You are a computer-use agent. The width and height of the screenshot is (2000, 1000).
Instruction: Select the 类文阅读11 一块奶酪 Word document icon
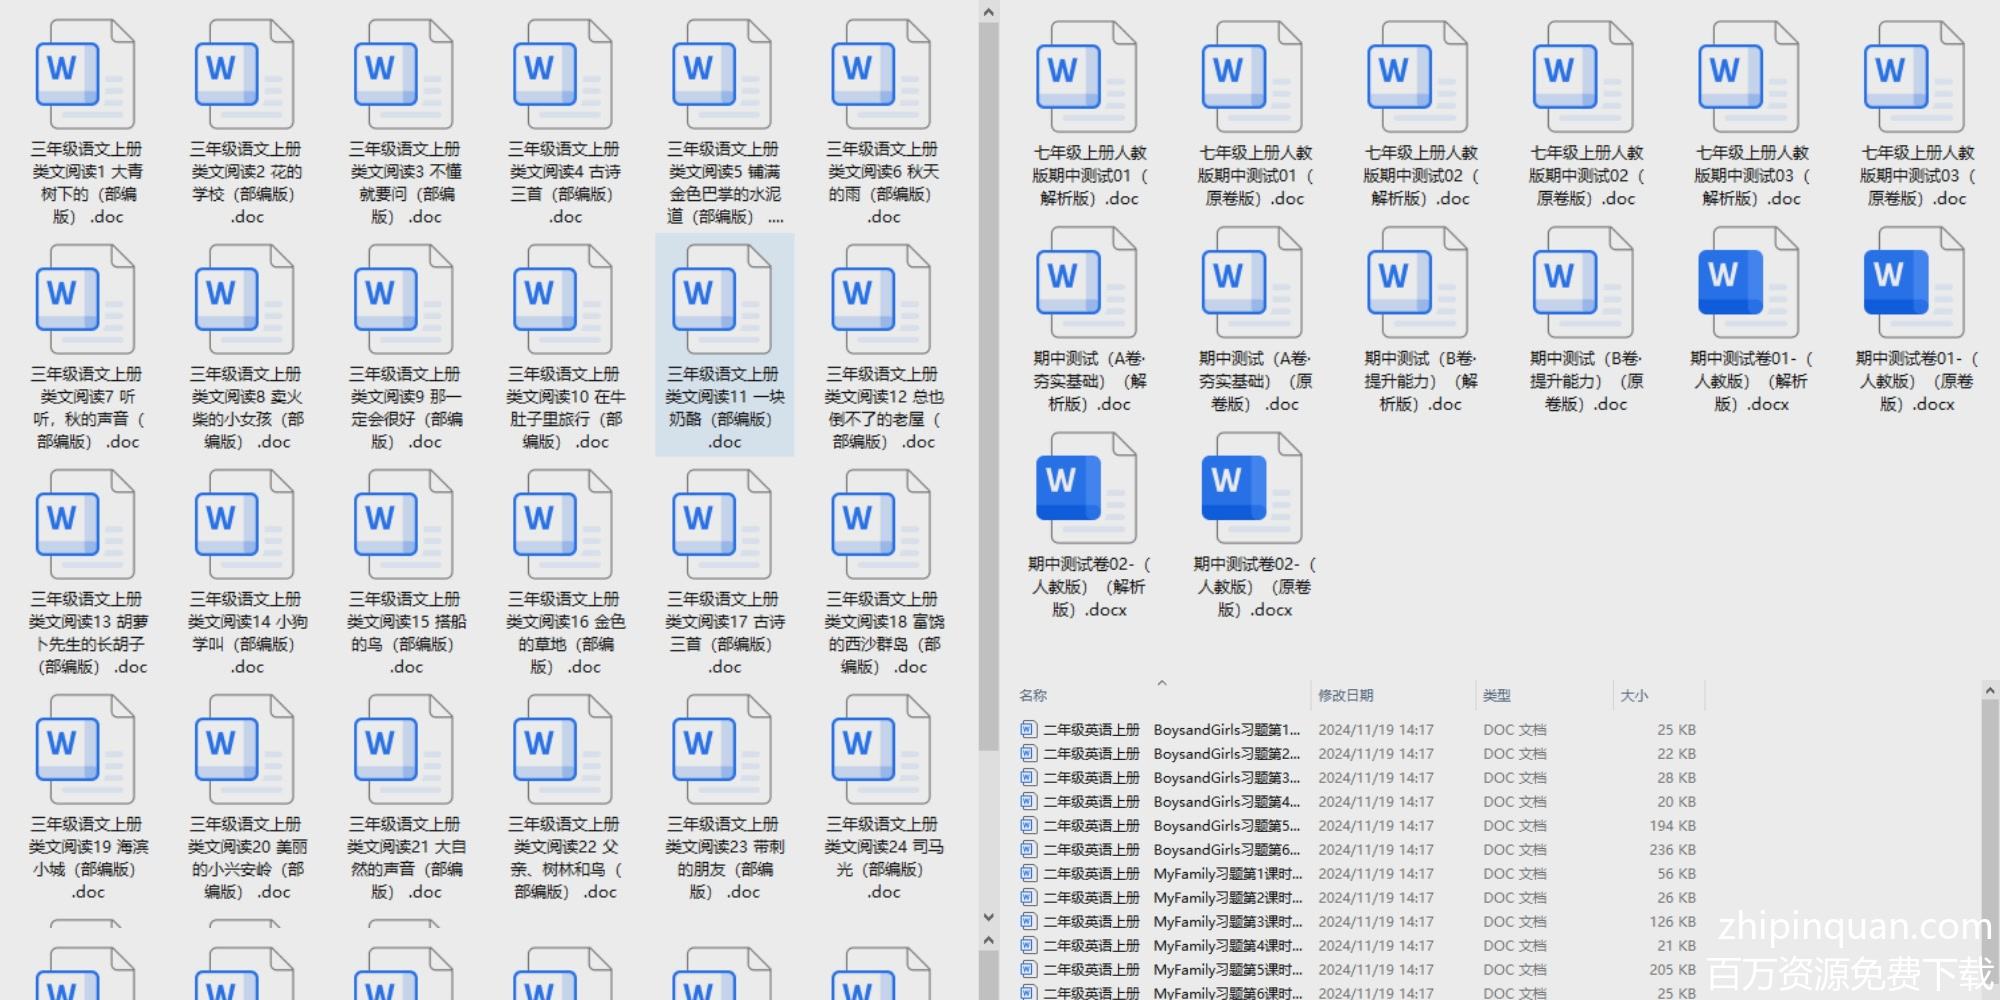[x=722, y=301]
